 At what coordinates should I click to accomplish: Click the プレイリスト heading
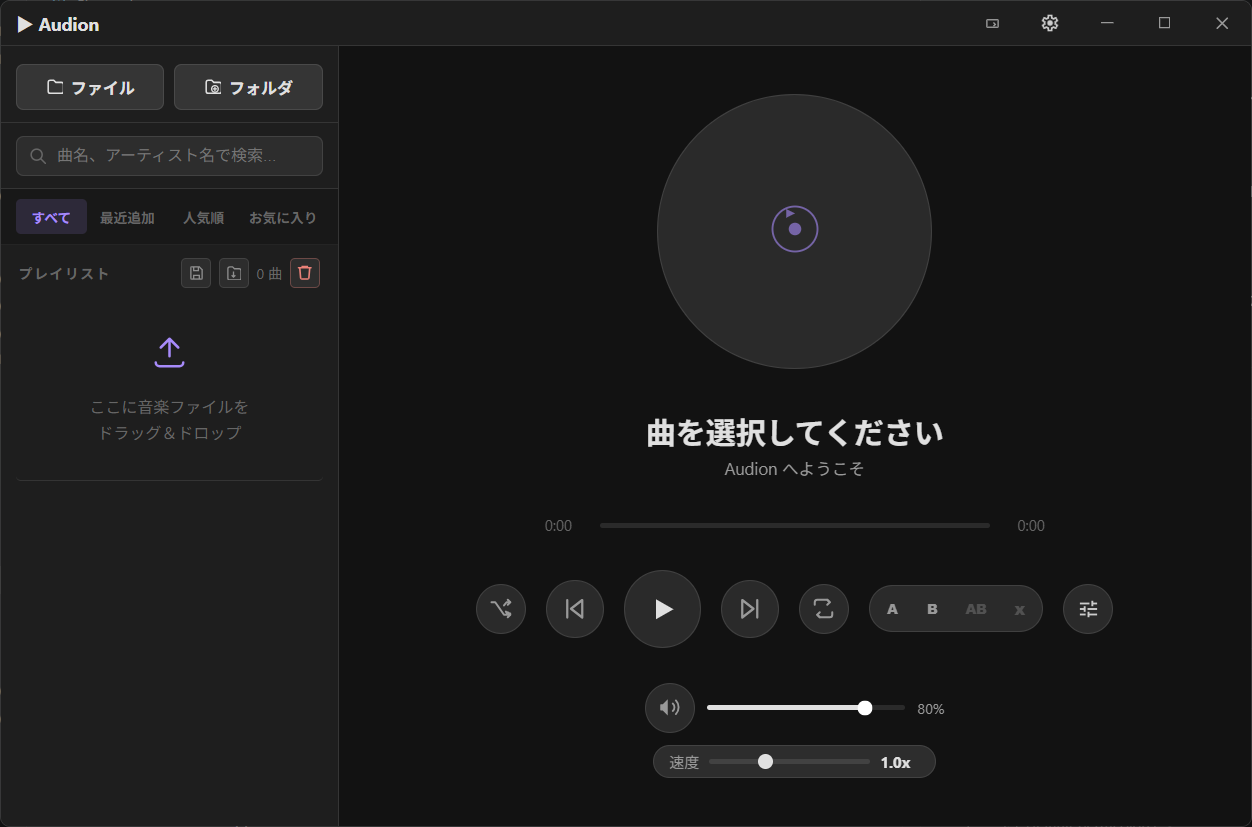[x=64, y=274]
